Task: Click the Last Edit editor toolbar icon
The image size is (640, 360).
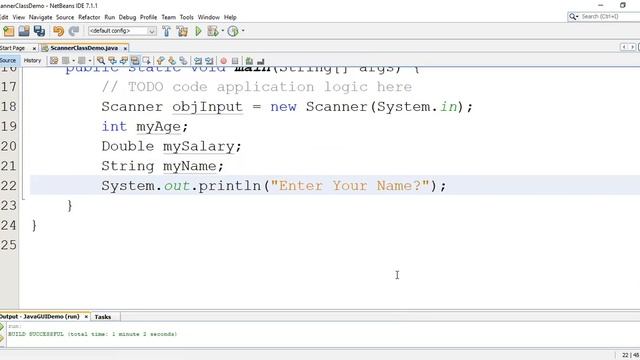Action: pyautogui.click(x=54, y=61)
